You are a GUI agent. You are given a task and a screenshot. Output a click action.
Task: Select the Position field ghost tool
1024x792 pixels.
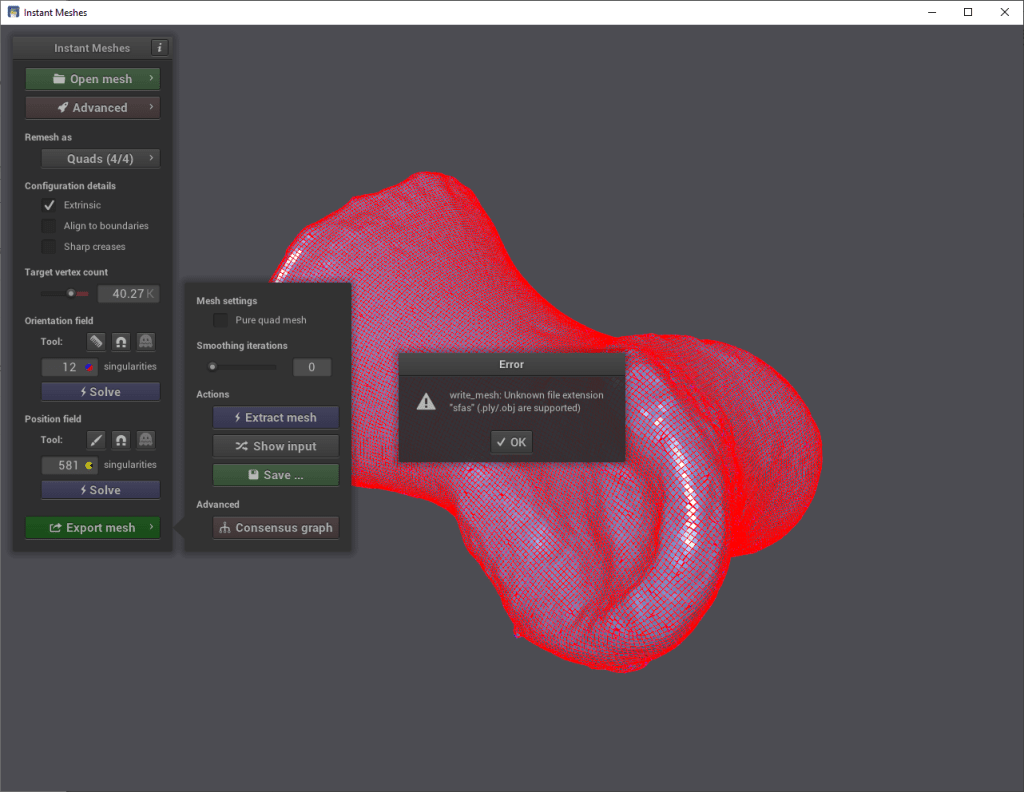click(146, 440)
